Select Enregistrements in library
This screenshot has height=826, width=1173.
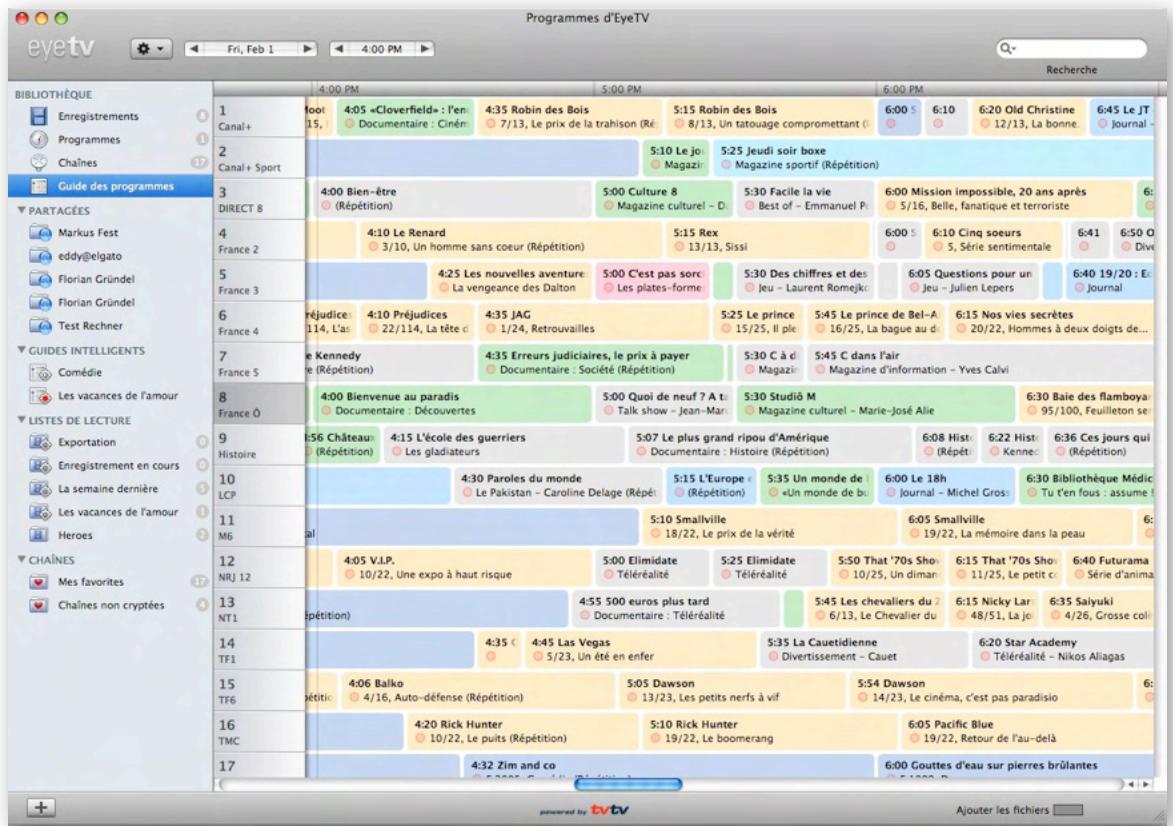tap(98, 116)
